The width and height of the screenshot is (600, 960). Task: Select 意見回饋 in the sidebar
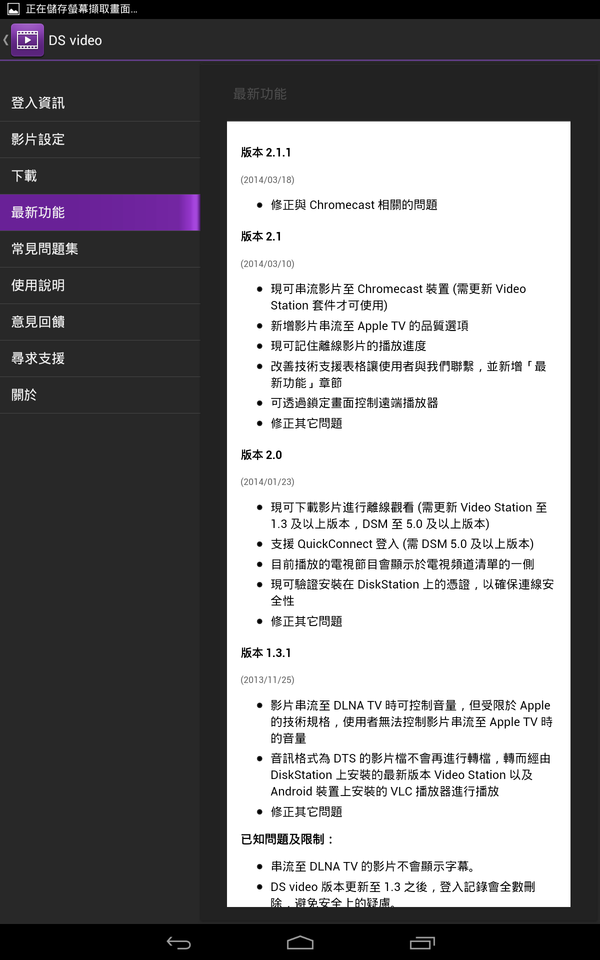[x=100, y=322]
